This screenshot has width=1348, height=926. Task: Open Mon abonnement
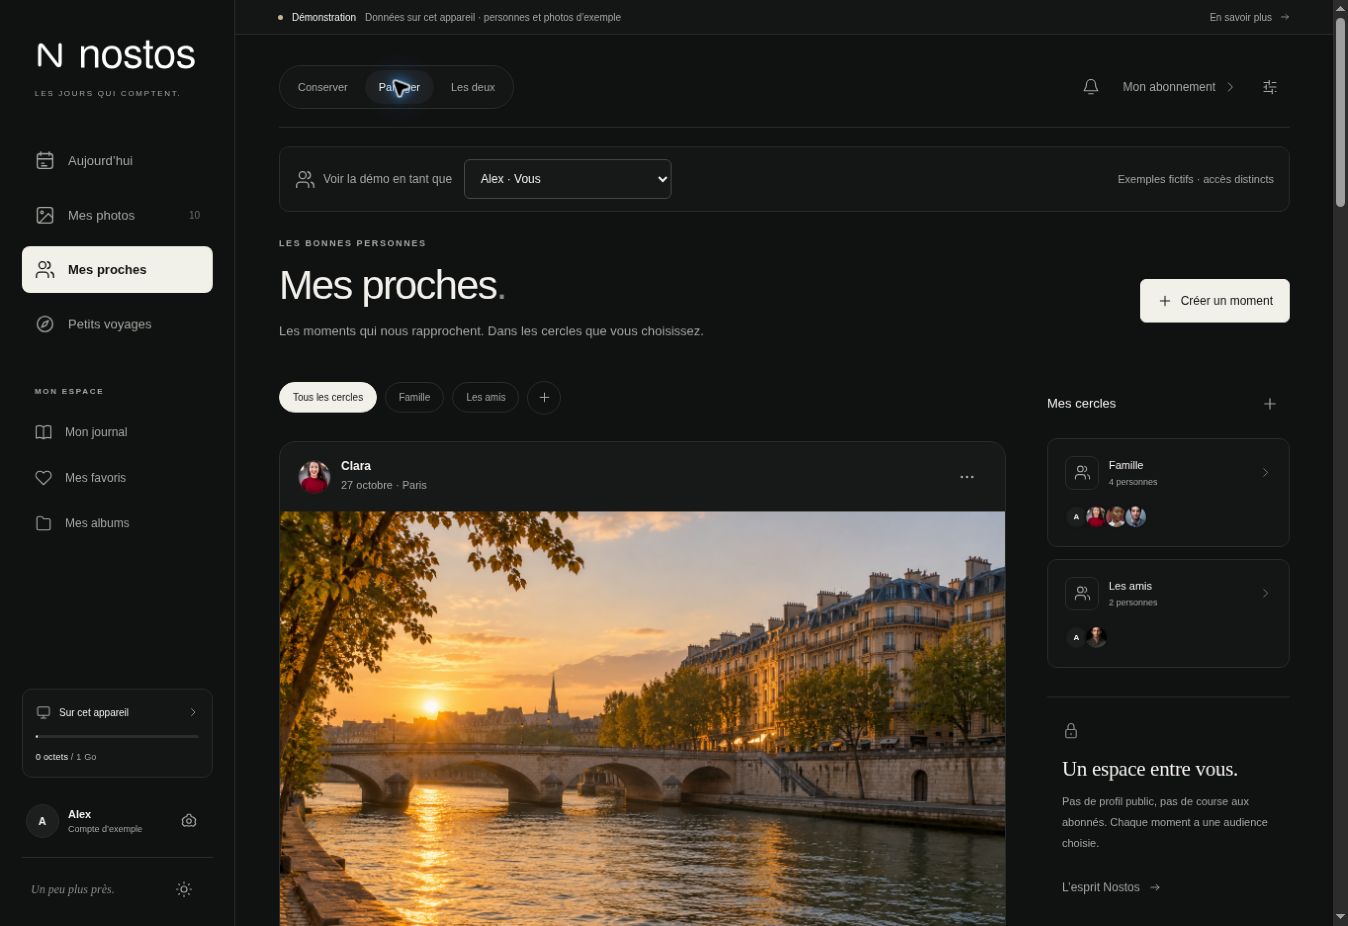point(1178,87)
